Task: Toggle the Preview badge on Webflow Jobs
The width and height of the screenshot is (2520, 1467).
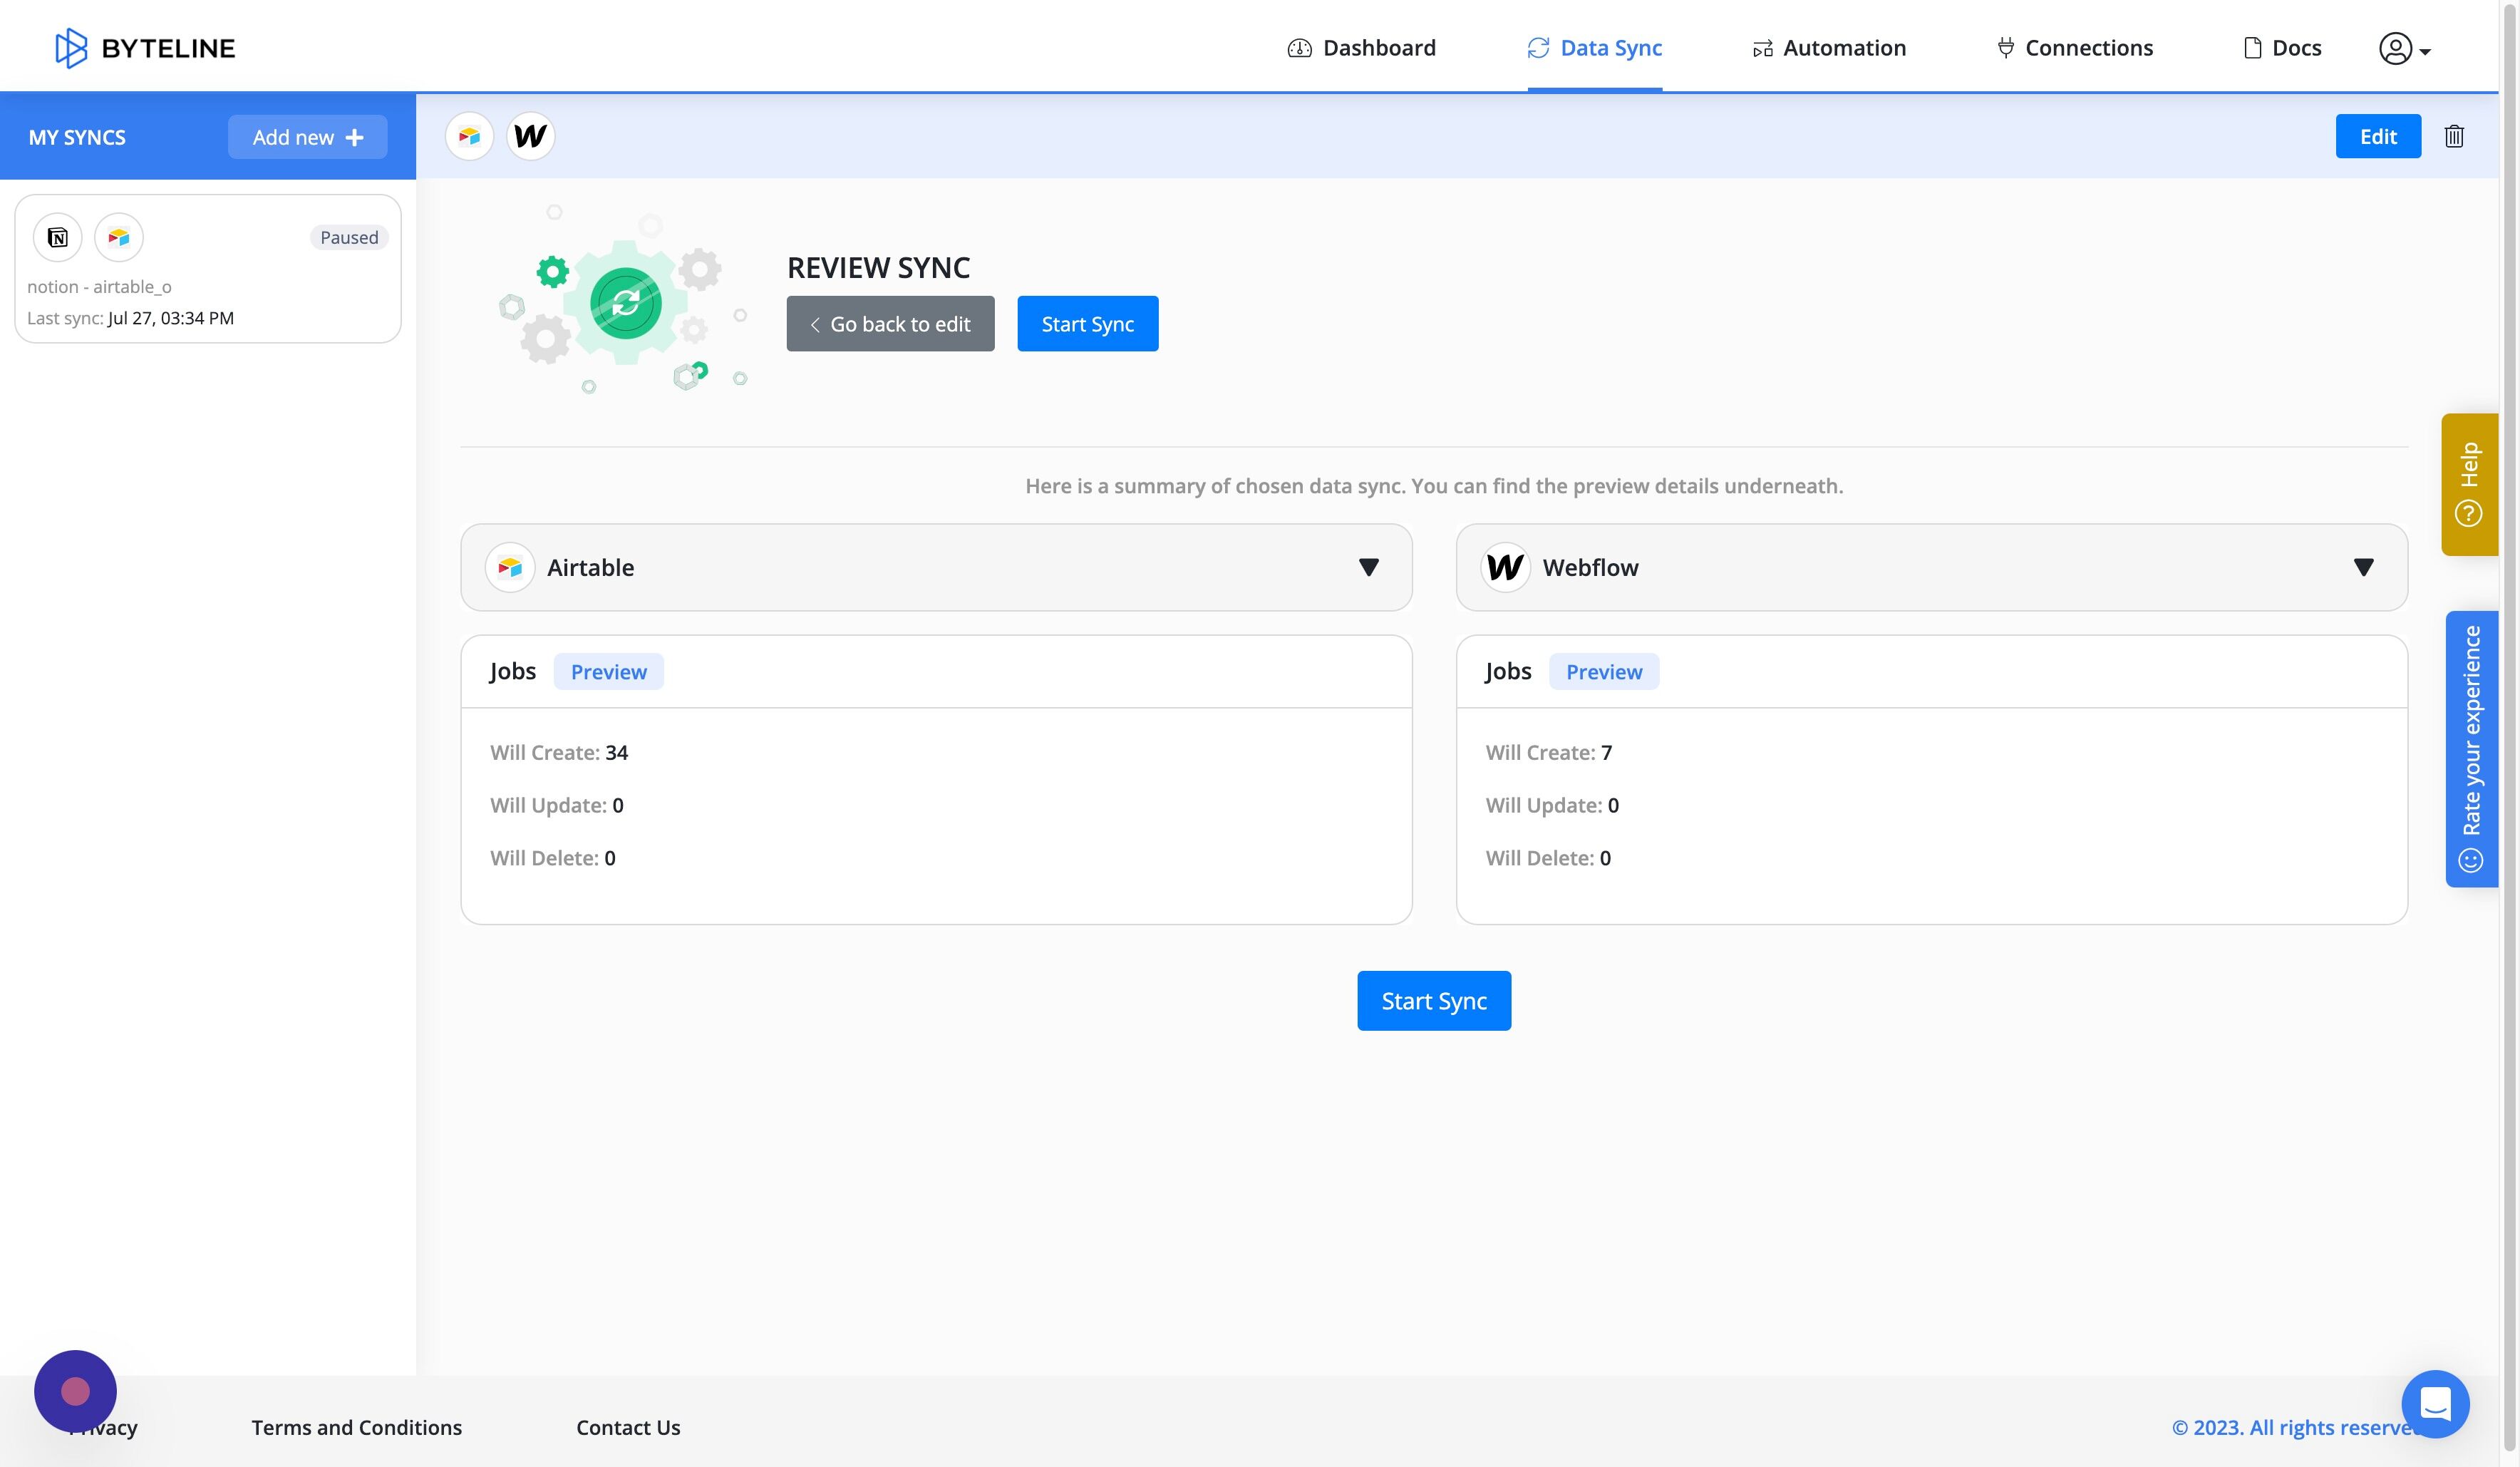Action: click(1603, 671)
